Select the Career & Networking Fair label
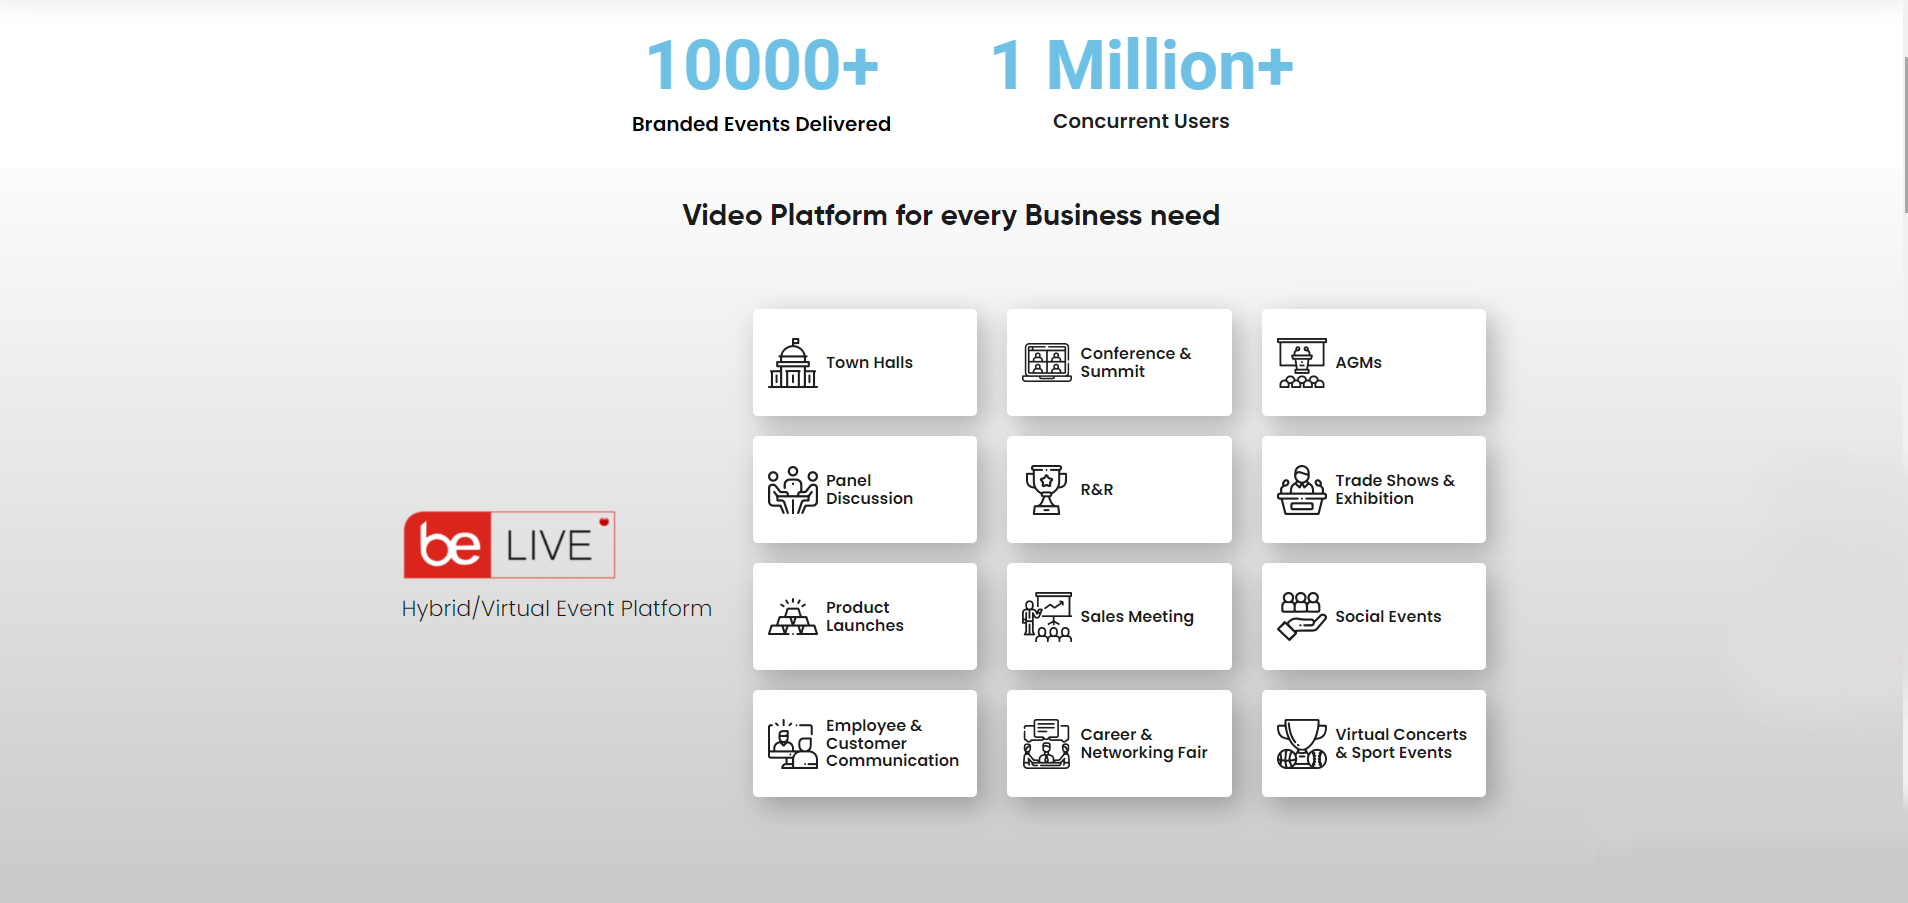 tap(1144, 744)
